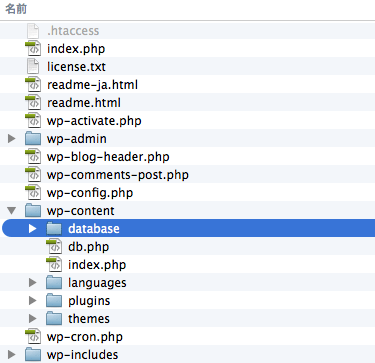375x363 pixels.
Task: Expand the wp-admin folder triangle
Action: pyautogui.click(x=12, y=139)
